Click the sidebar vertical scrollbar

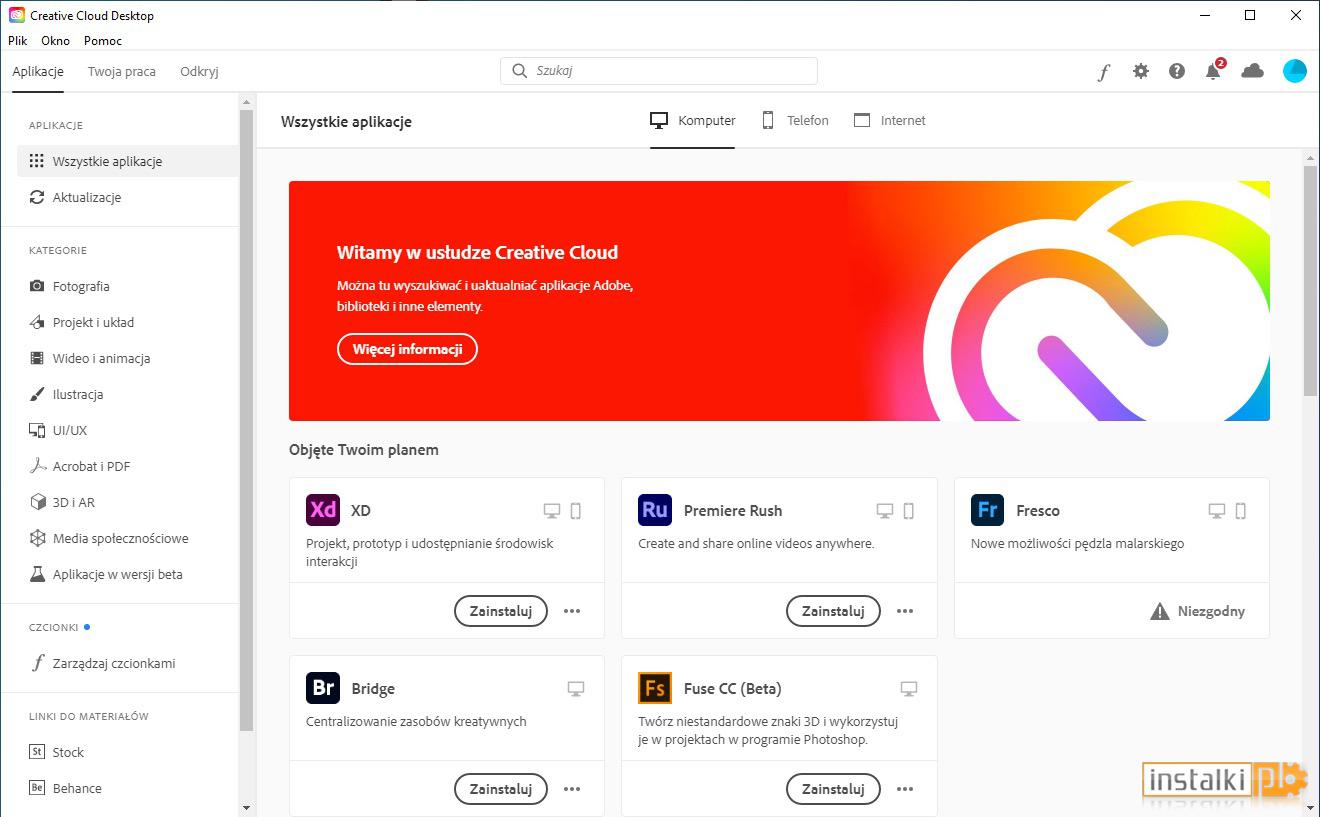247,420
